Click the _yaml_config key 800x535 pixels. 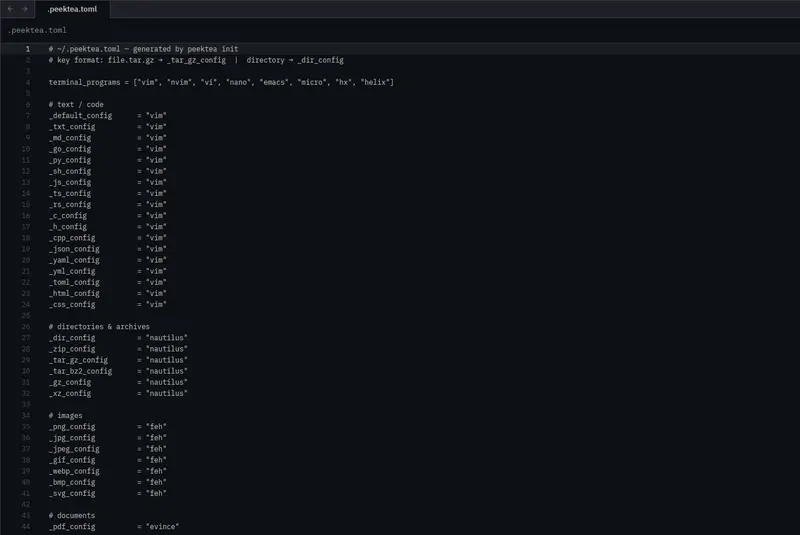(x=74, y=261)
